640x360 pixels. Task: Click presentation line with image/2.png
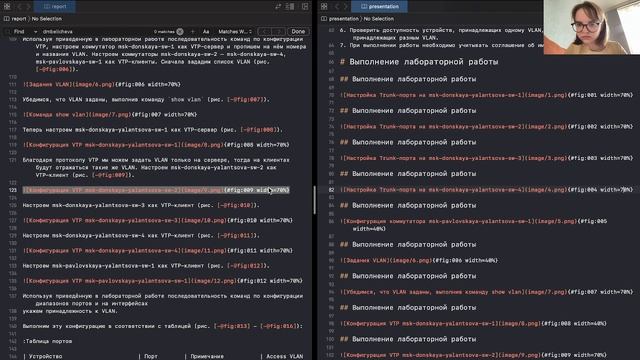click(486, 127)
